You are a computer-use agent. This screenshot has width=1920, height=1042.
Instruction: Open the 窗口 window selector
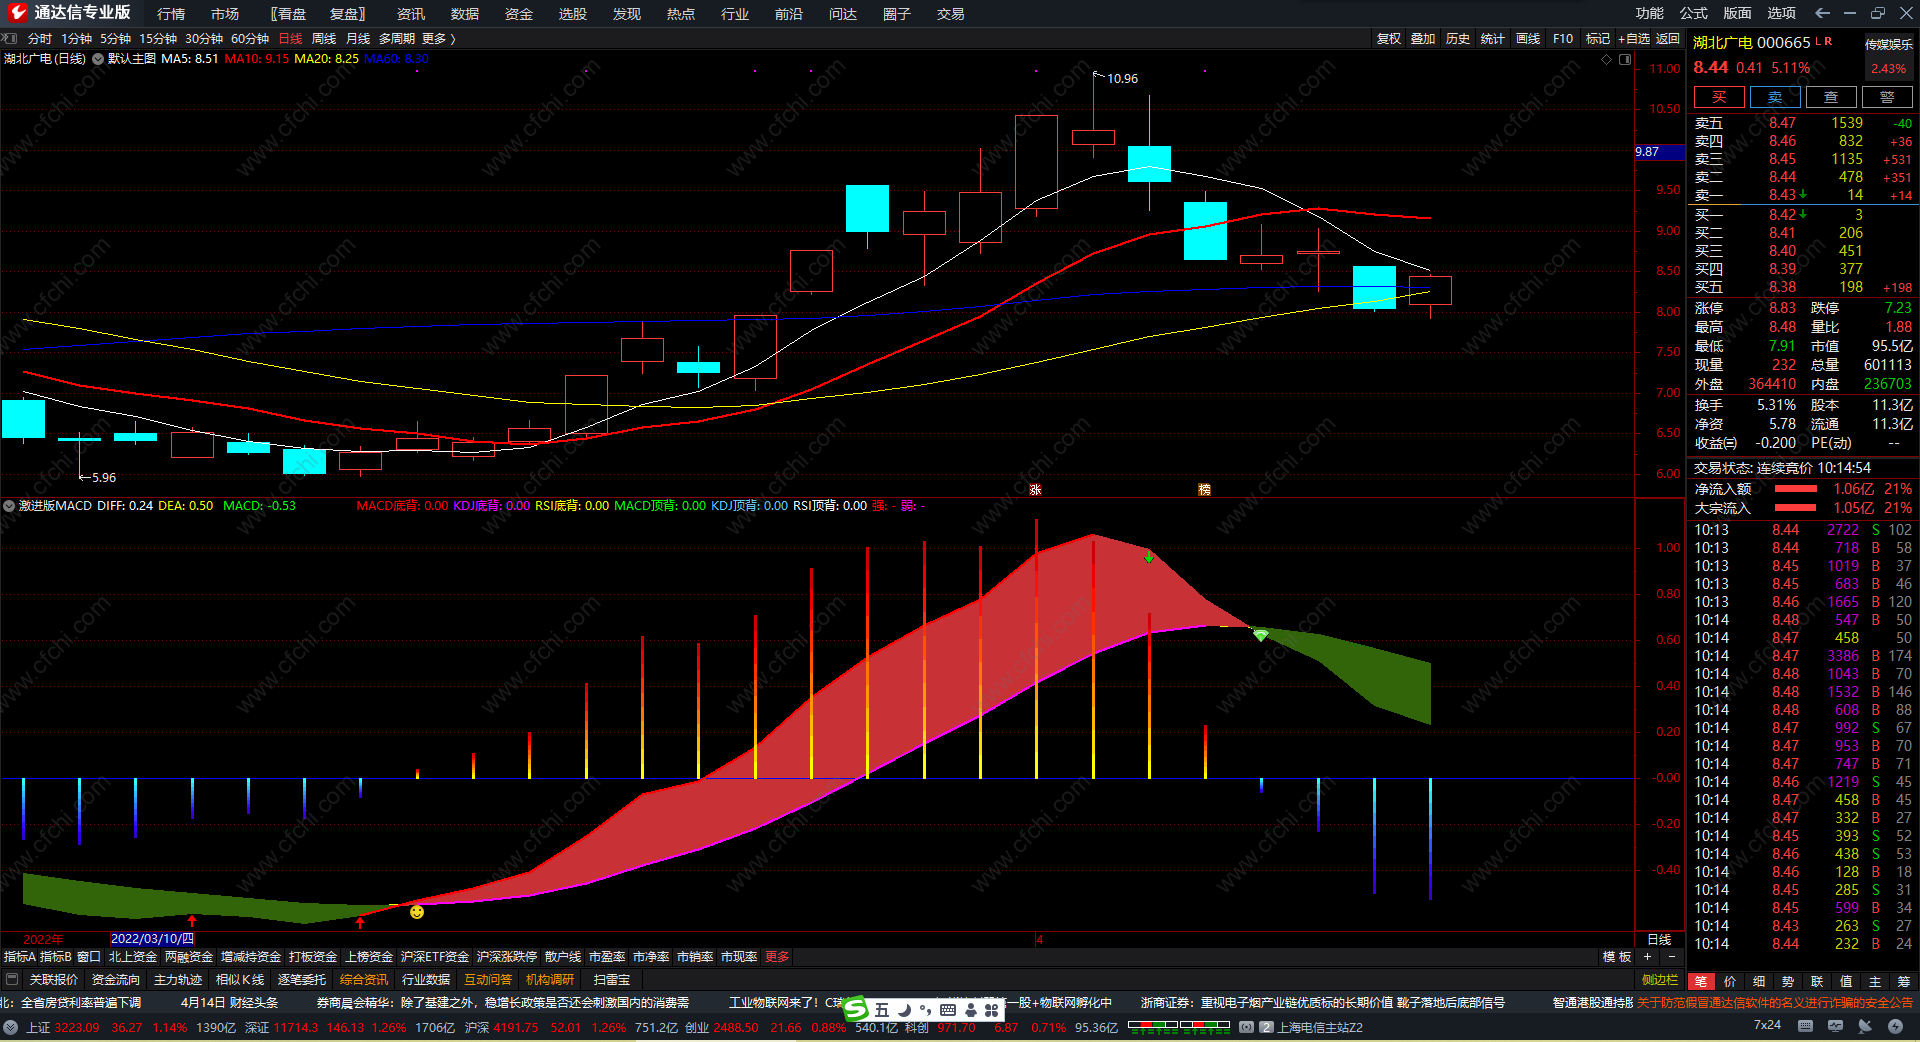click(x=89, y=957)
